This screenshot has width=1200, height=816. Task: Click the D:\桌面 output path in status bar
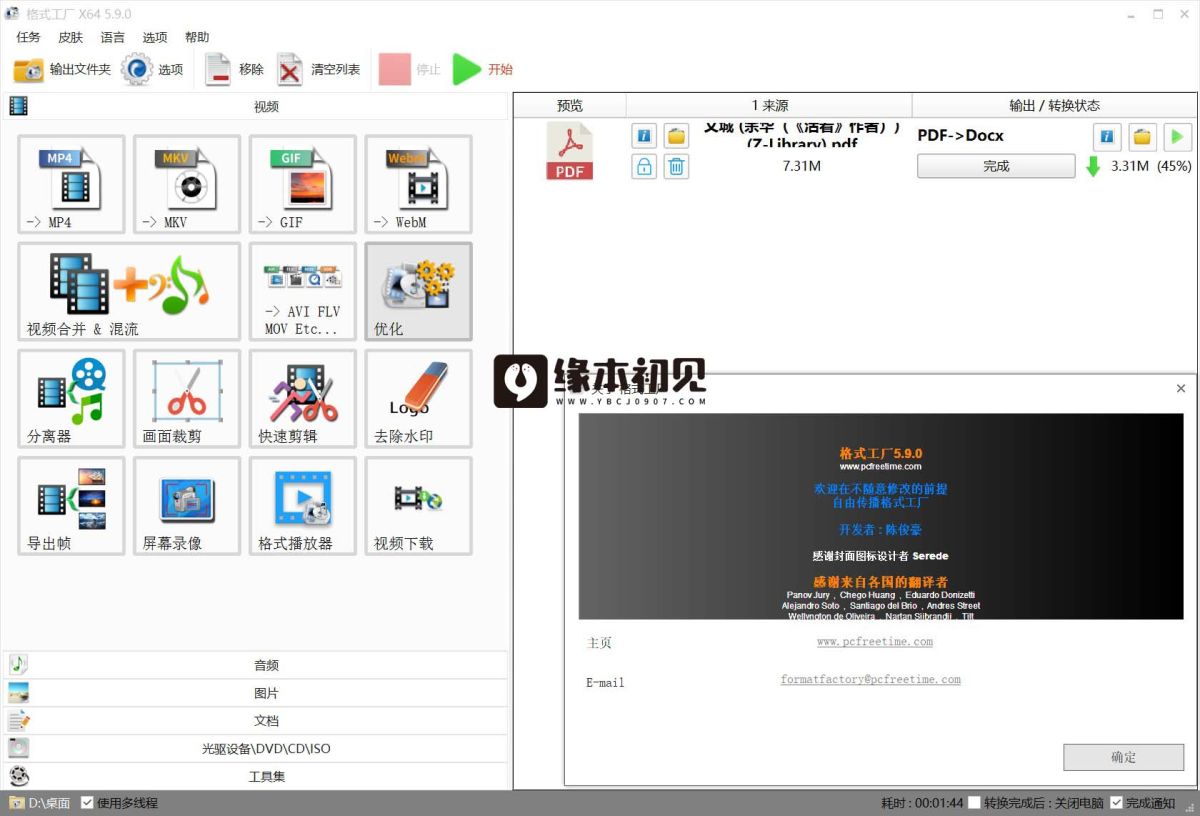pos(40,803)
